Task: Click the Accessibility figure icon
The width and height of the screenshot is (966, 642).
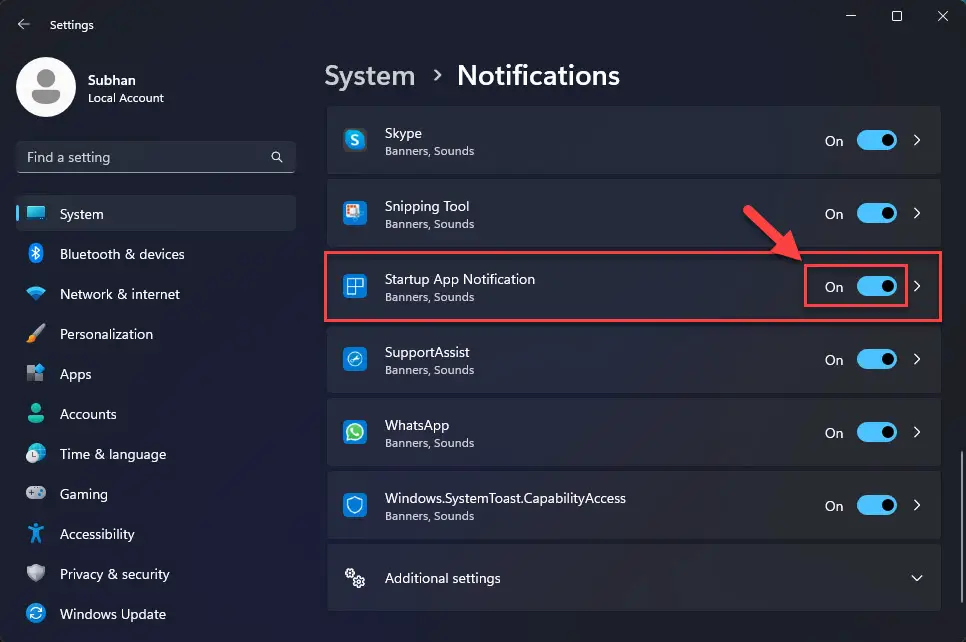Action: (x=36, y=534)
